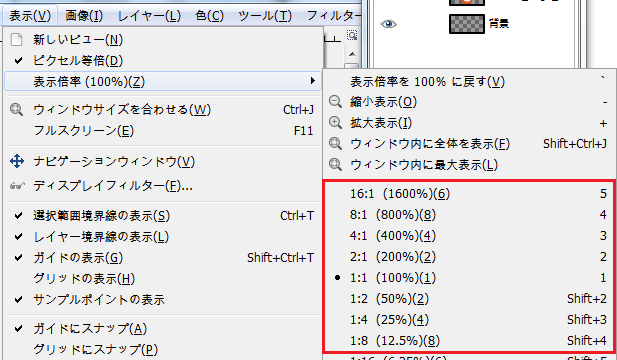Click scrollbar up arrow in canvas
This screenshot has width=617, height=360.
click(x=352, y=54)
